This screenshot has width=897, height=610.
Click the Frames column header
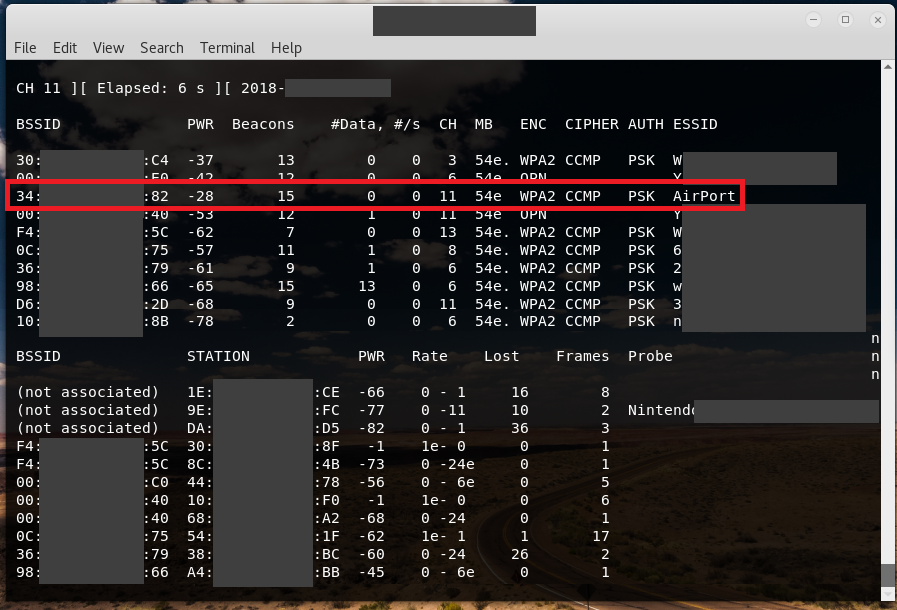pyautogui.click(x=582, y=357)
